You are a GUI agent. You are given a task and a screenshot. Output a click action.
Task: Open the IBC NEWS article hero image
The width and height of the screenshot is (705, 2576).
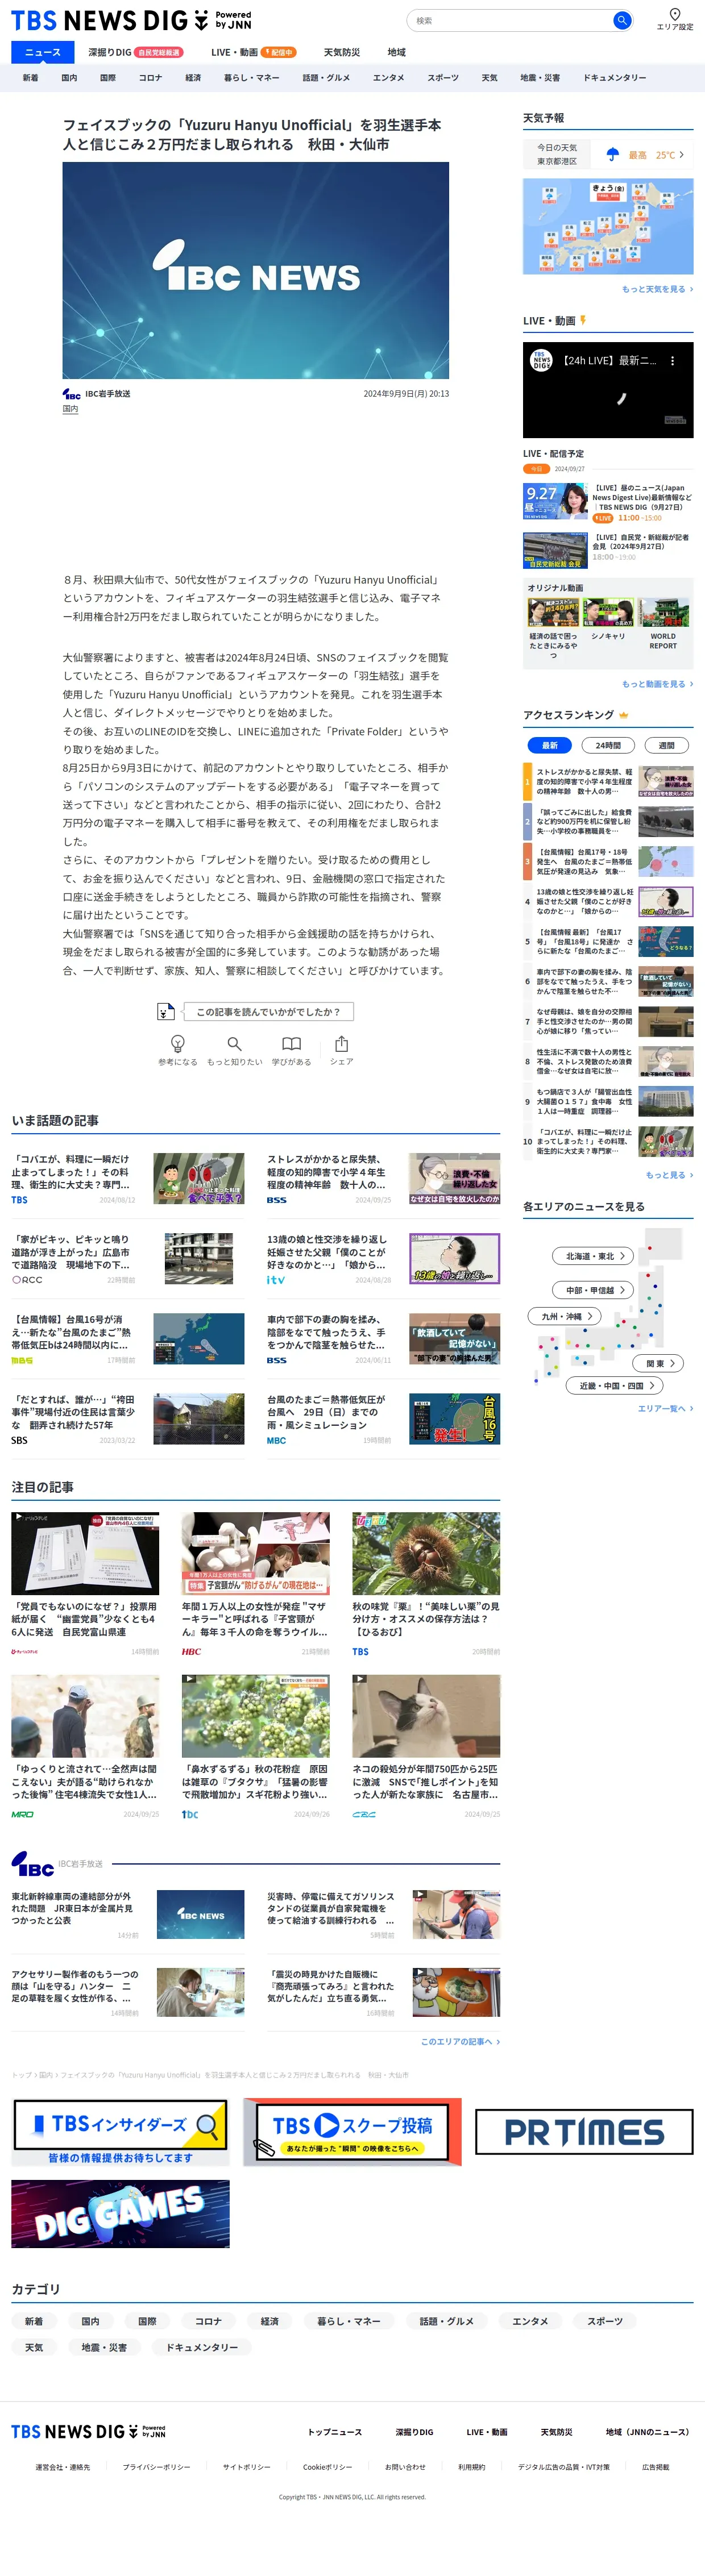tap(256, 270)
